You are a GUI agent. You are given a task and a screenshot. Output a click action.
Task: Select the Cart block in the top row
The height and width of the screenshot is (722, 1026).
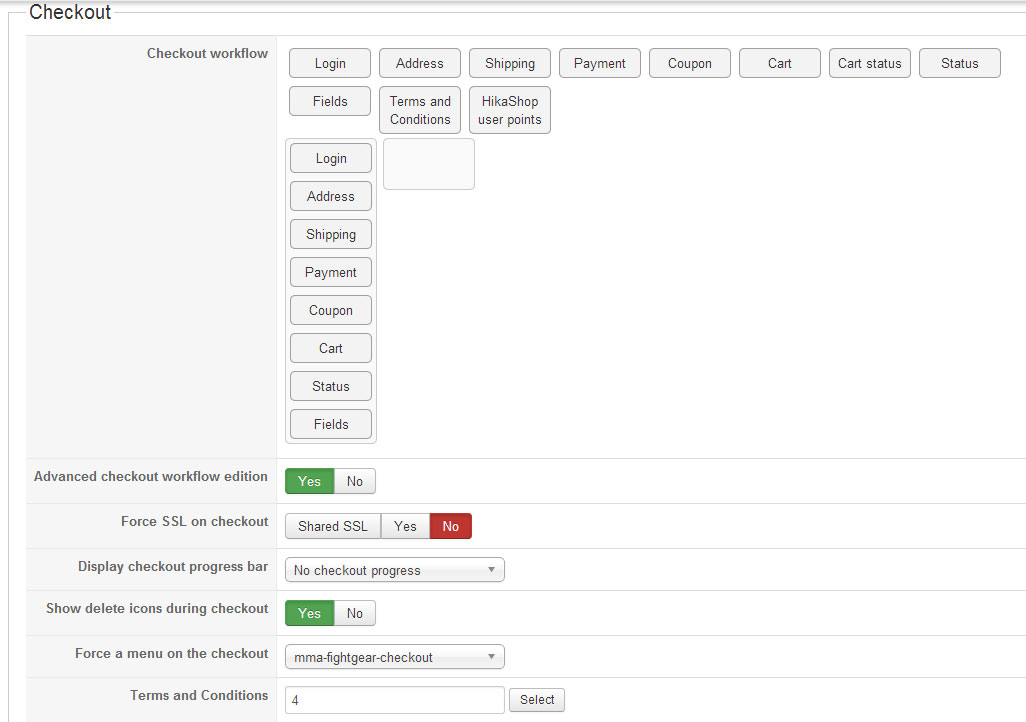[780, 63]
